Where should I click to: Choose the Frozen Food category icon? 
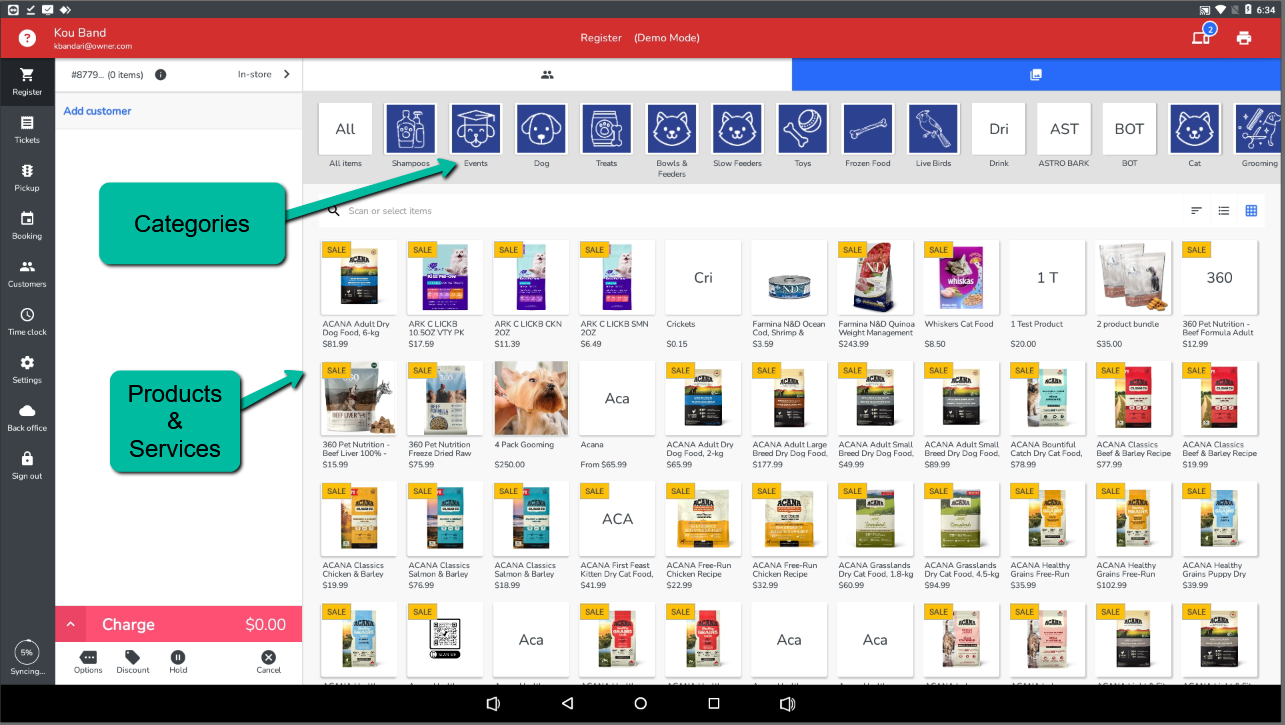pyautogui.click(x=867, y=129)
